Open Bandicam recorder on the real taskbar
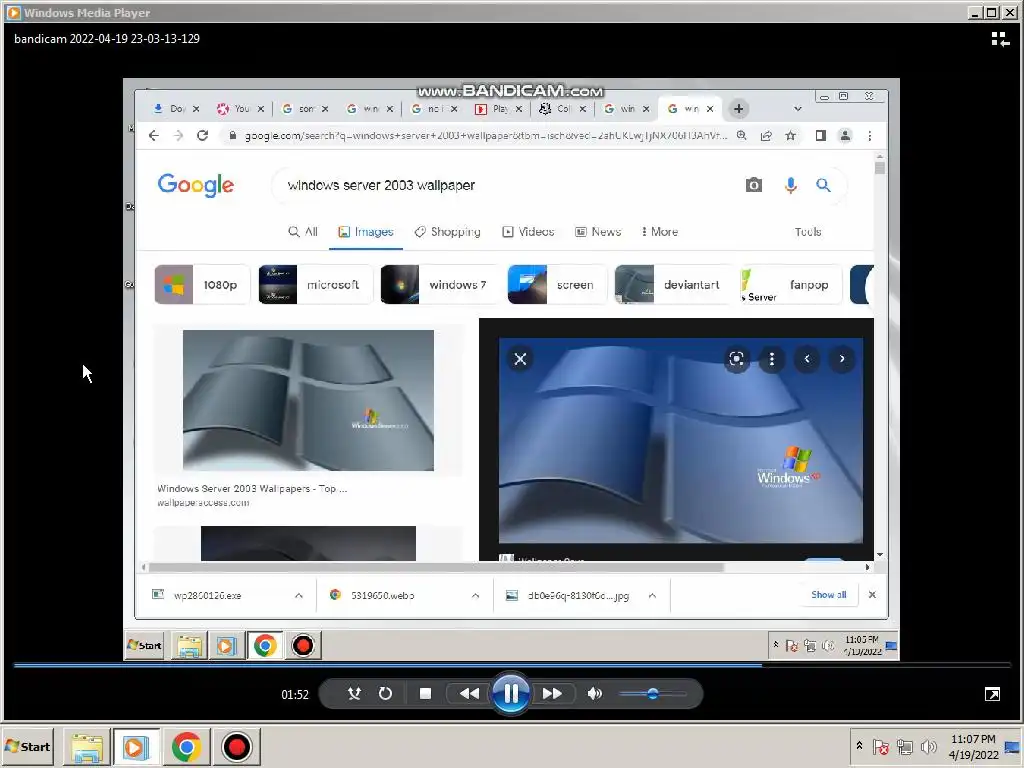 (236, 746)
